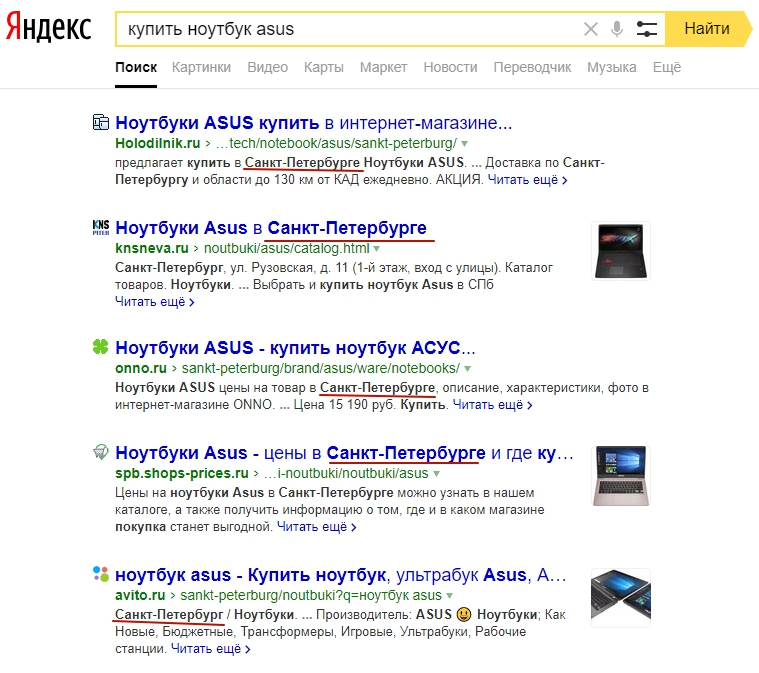The image size is (759, 673).
Task: Click Читать ещё in Holodilnik.ru snippet
Action: [x=528, y=180]
